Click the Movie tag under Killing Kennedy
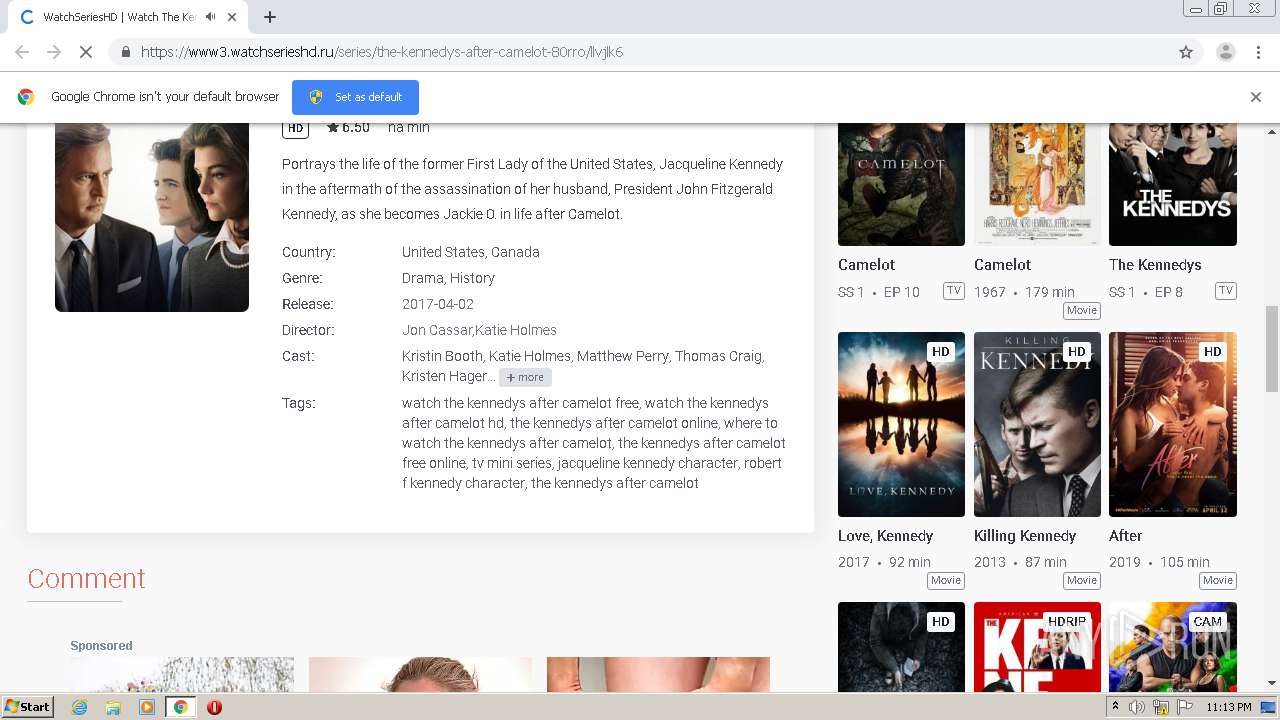 (1082, 580)
